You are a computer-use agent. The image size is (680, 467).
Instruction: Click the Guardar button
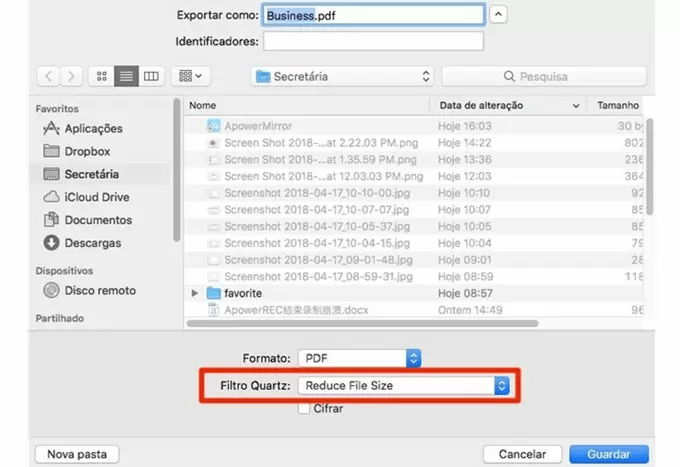click(609, 454)
